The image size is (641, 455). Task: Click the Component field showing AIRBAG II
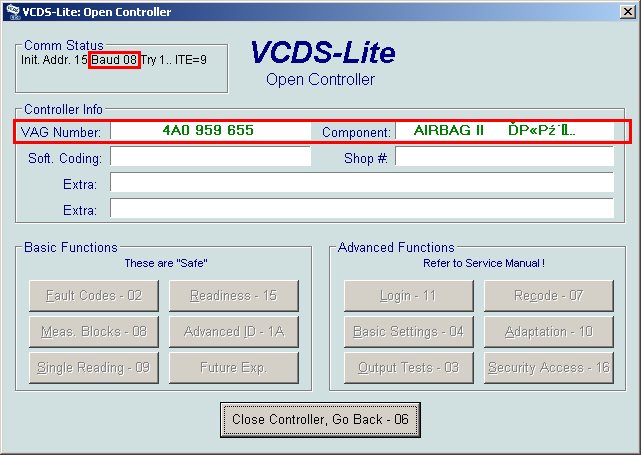coord(504,131)
